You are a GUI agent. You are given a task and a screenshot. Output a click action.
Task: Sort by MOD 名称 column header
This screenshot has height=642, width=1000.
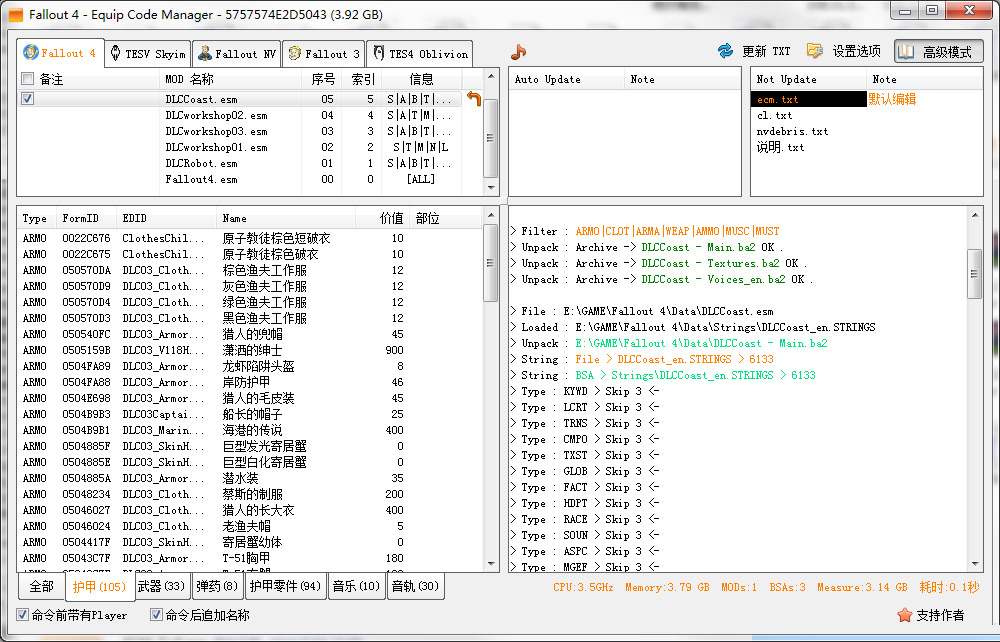[230, 79]
